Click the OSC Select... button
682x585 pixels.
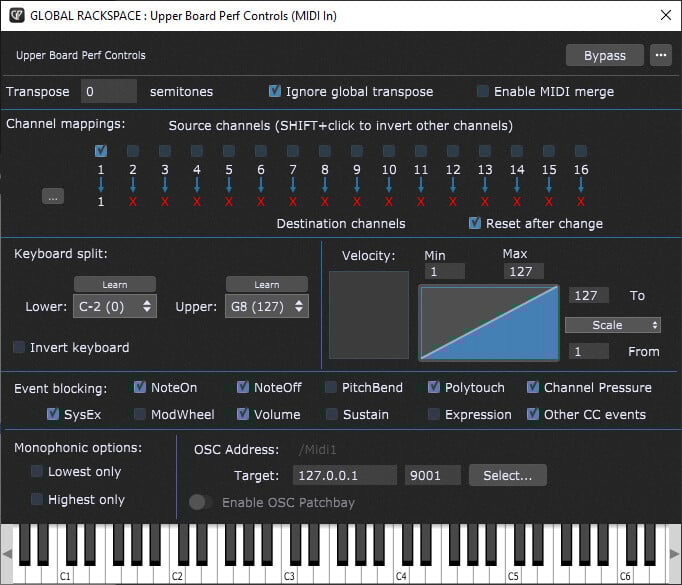(x=508, y=475)
